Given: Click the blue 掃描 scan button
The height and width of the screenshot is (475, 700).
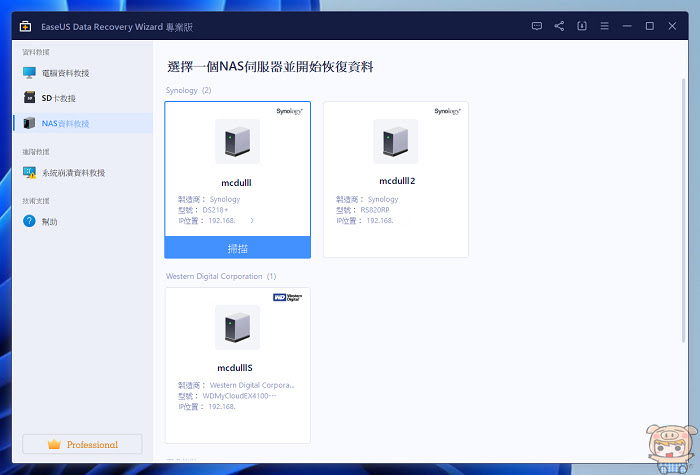Looking at the screenshot, I should [x=238, y=248].
